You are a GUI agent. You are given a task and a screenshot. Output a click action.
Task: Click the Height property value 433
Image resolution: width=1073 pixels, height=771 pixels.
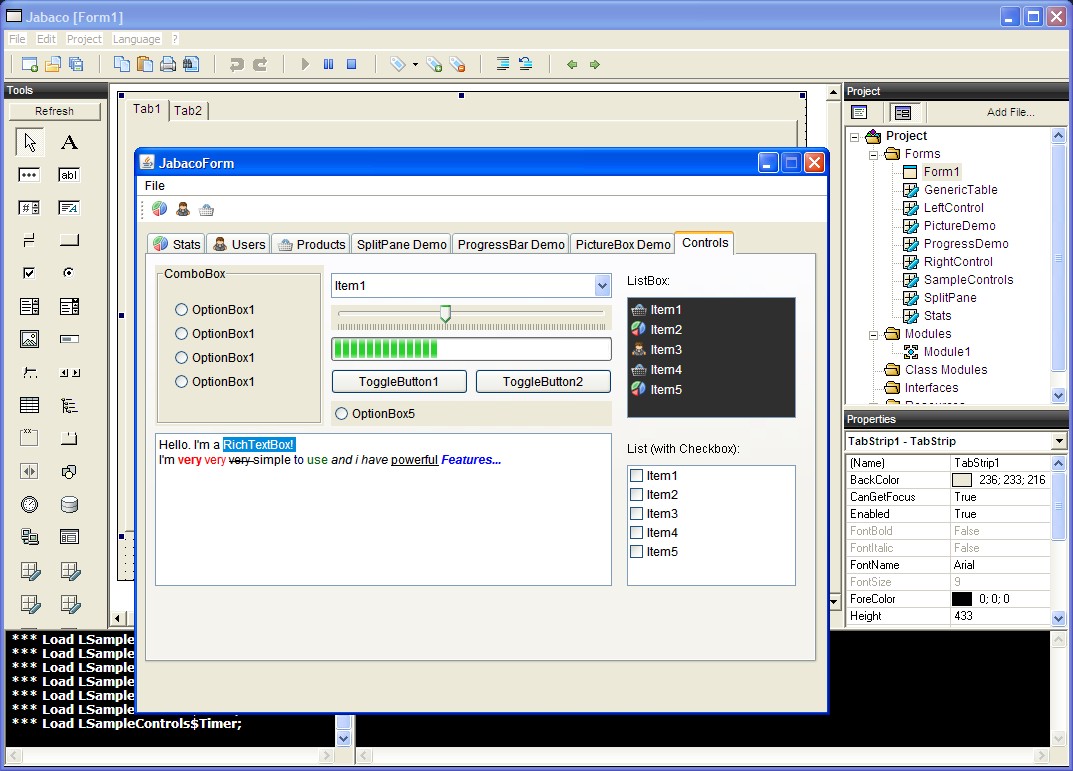[x=1000, y=616]
